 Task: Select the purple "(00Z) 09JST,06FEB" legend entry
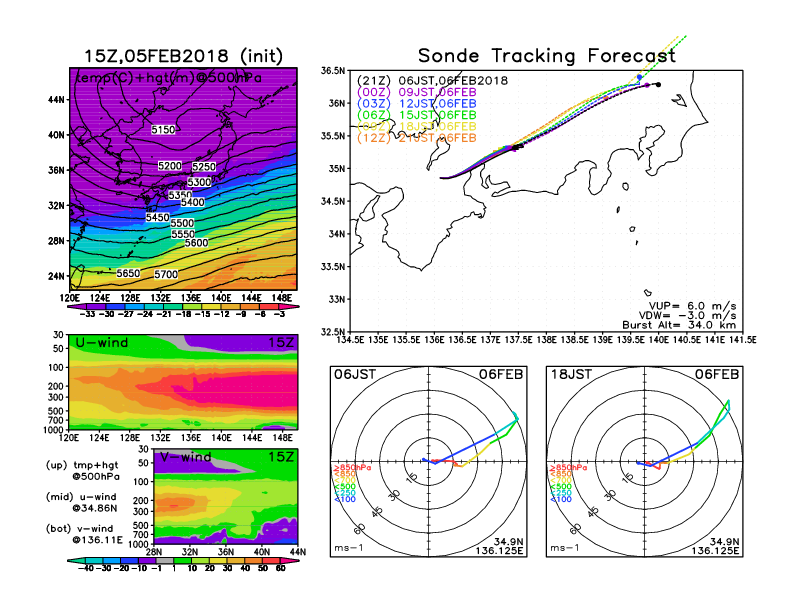point(417,92)
